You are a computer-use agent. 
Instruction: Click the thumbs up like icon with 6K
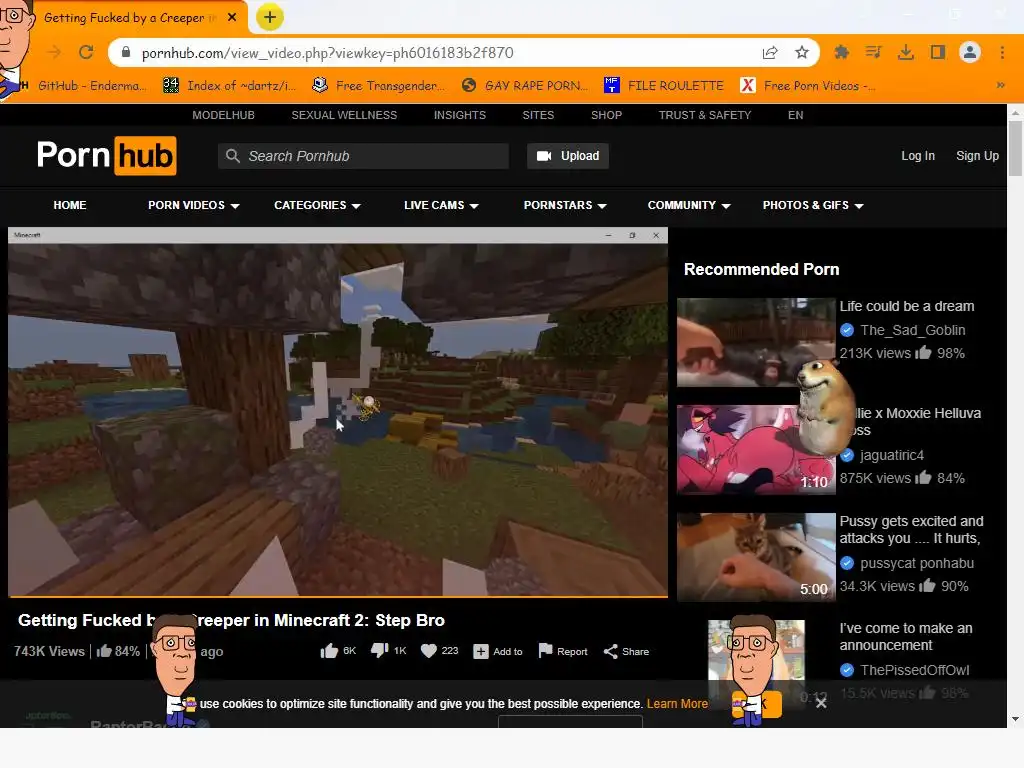point(329,651)
